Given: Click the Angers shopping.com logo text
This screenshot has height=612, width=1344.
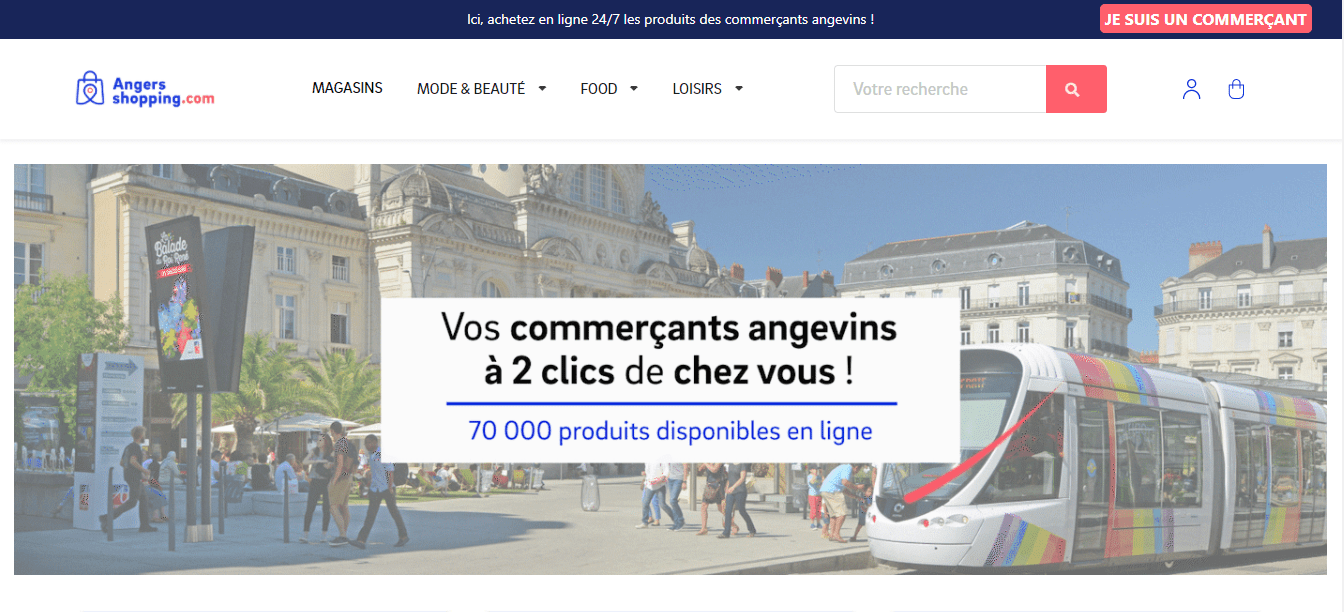Looking at the screenshot, I should [162, 91].
